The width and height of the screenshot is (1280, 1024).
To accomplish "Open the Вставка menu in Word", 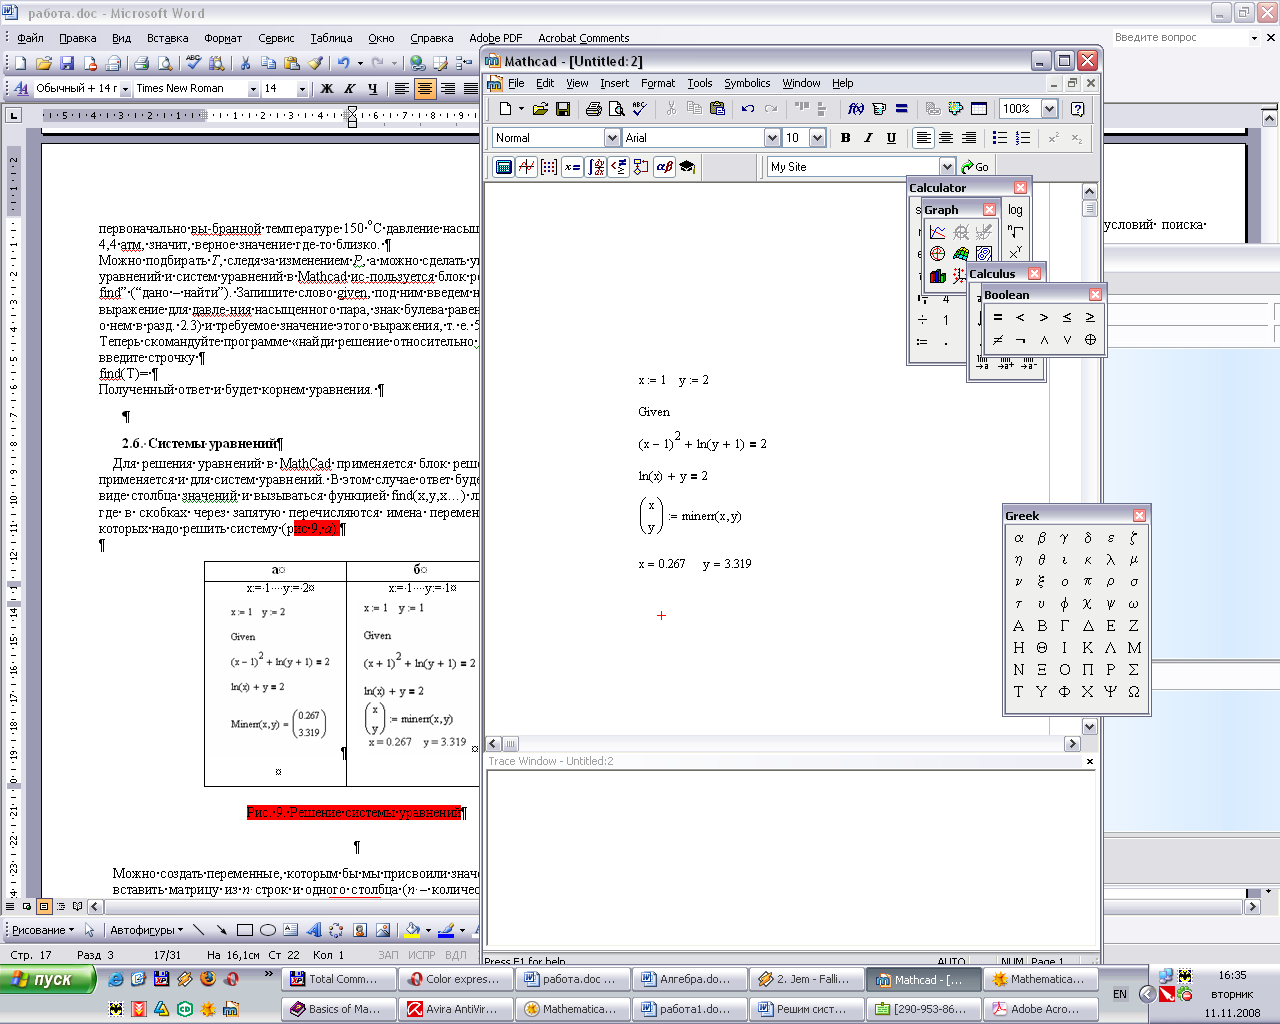I will point(167,38).
